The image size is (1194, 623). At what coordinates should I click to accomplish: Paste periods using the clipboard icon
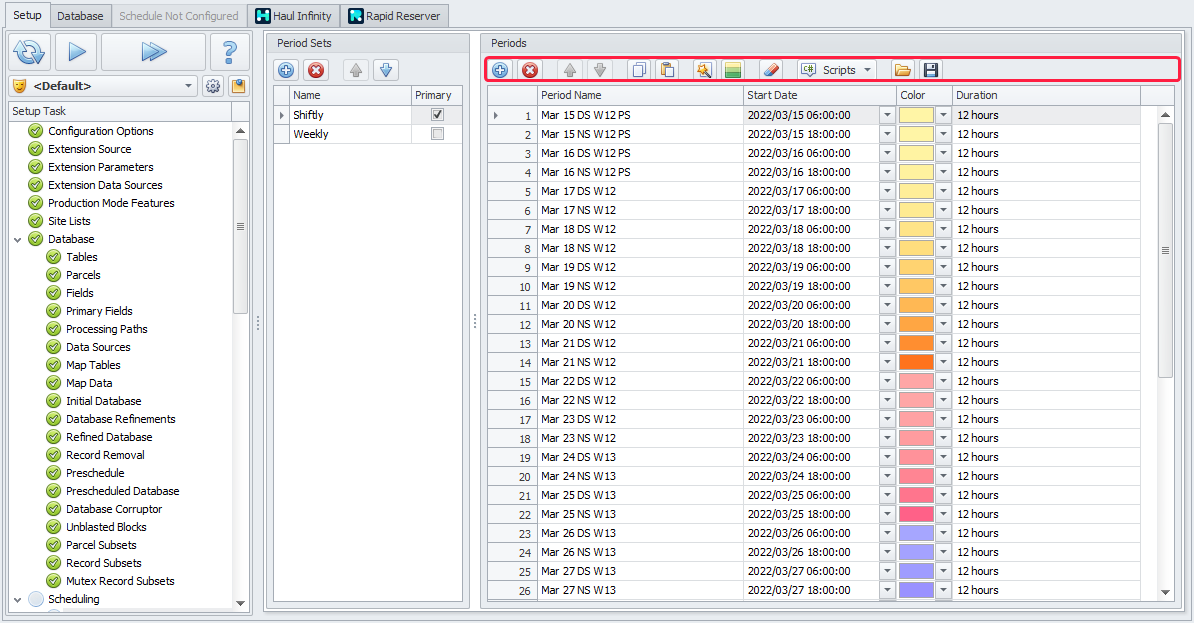tap(668, 70)
